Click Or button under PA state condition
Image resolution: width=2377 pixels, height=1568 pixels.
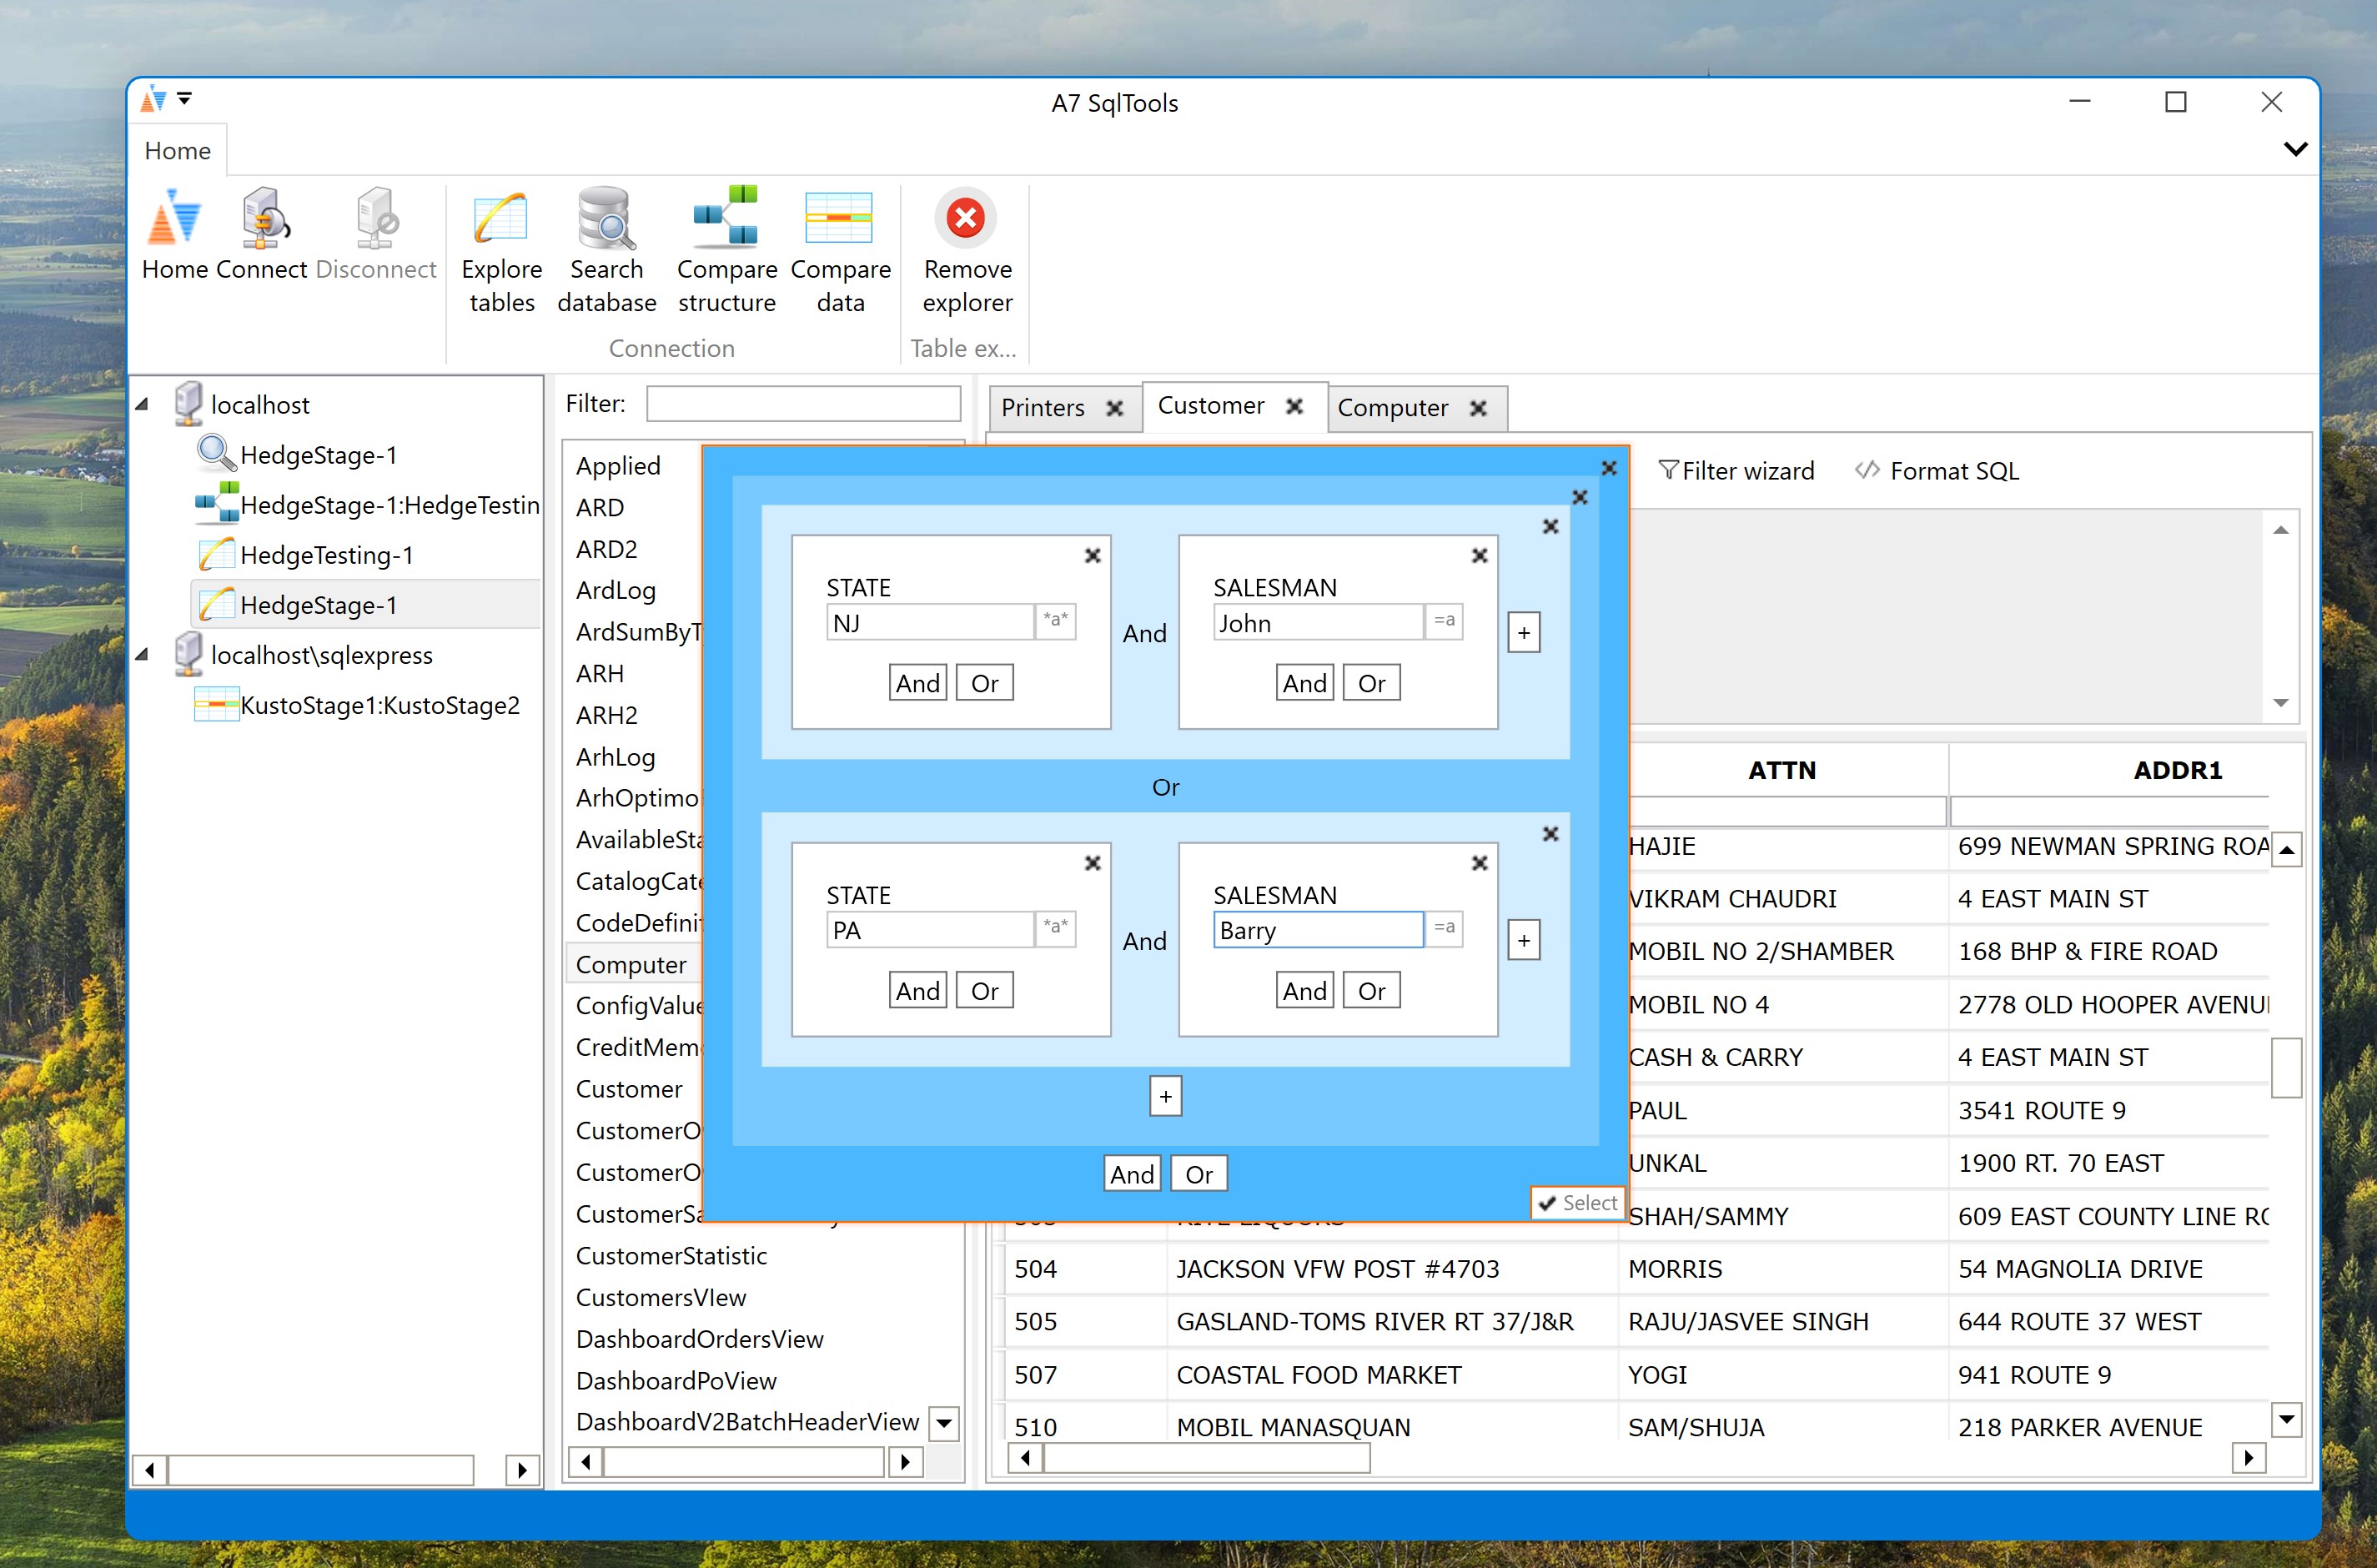click(984, 991)
